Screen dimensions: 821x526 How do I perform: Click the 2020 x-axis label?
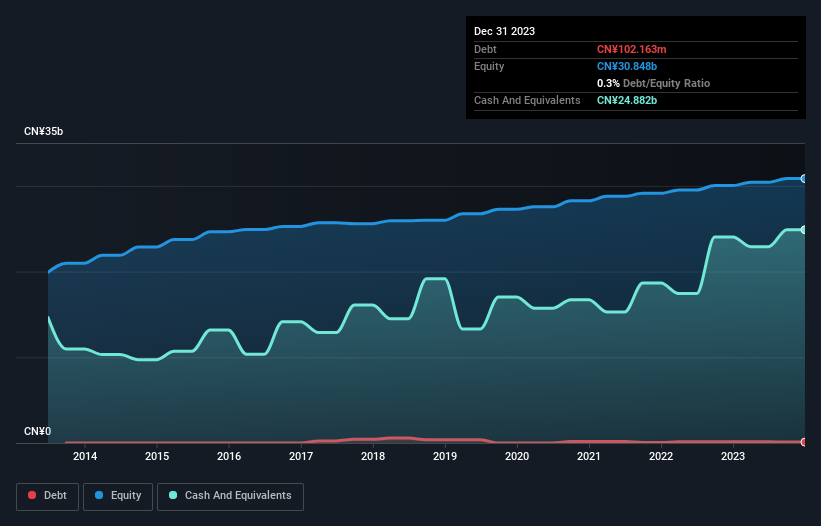pyautogui.click(x=517, y=456)
